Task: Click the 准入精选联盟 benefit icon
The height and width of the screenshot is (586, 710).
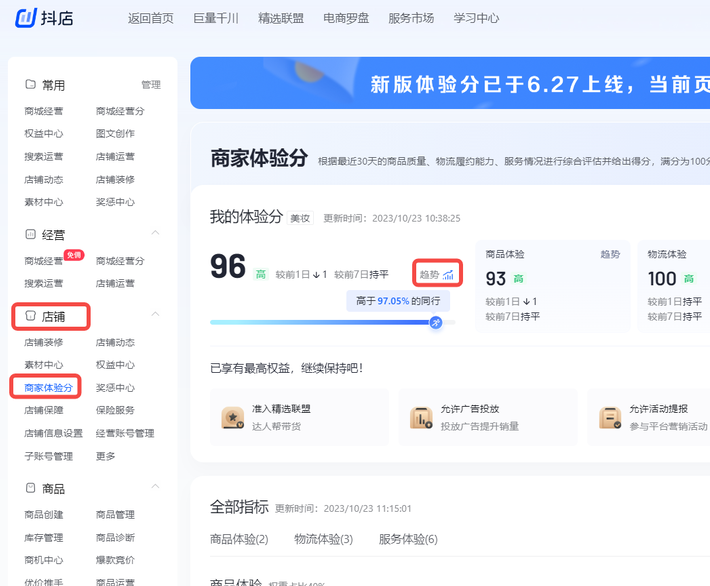Action: point(233,417)
